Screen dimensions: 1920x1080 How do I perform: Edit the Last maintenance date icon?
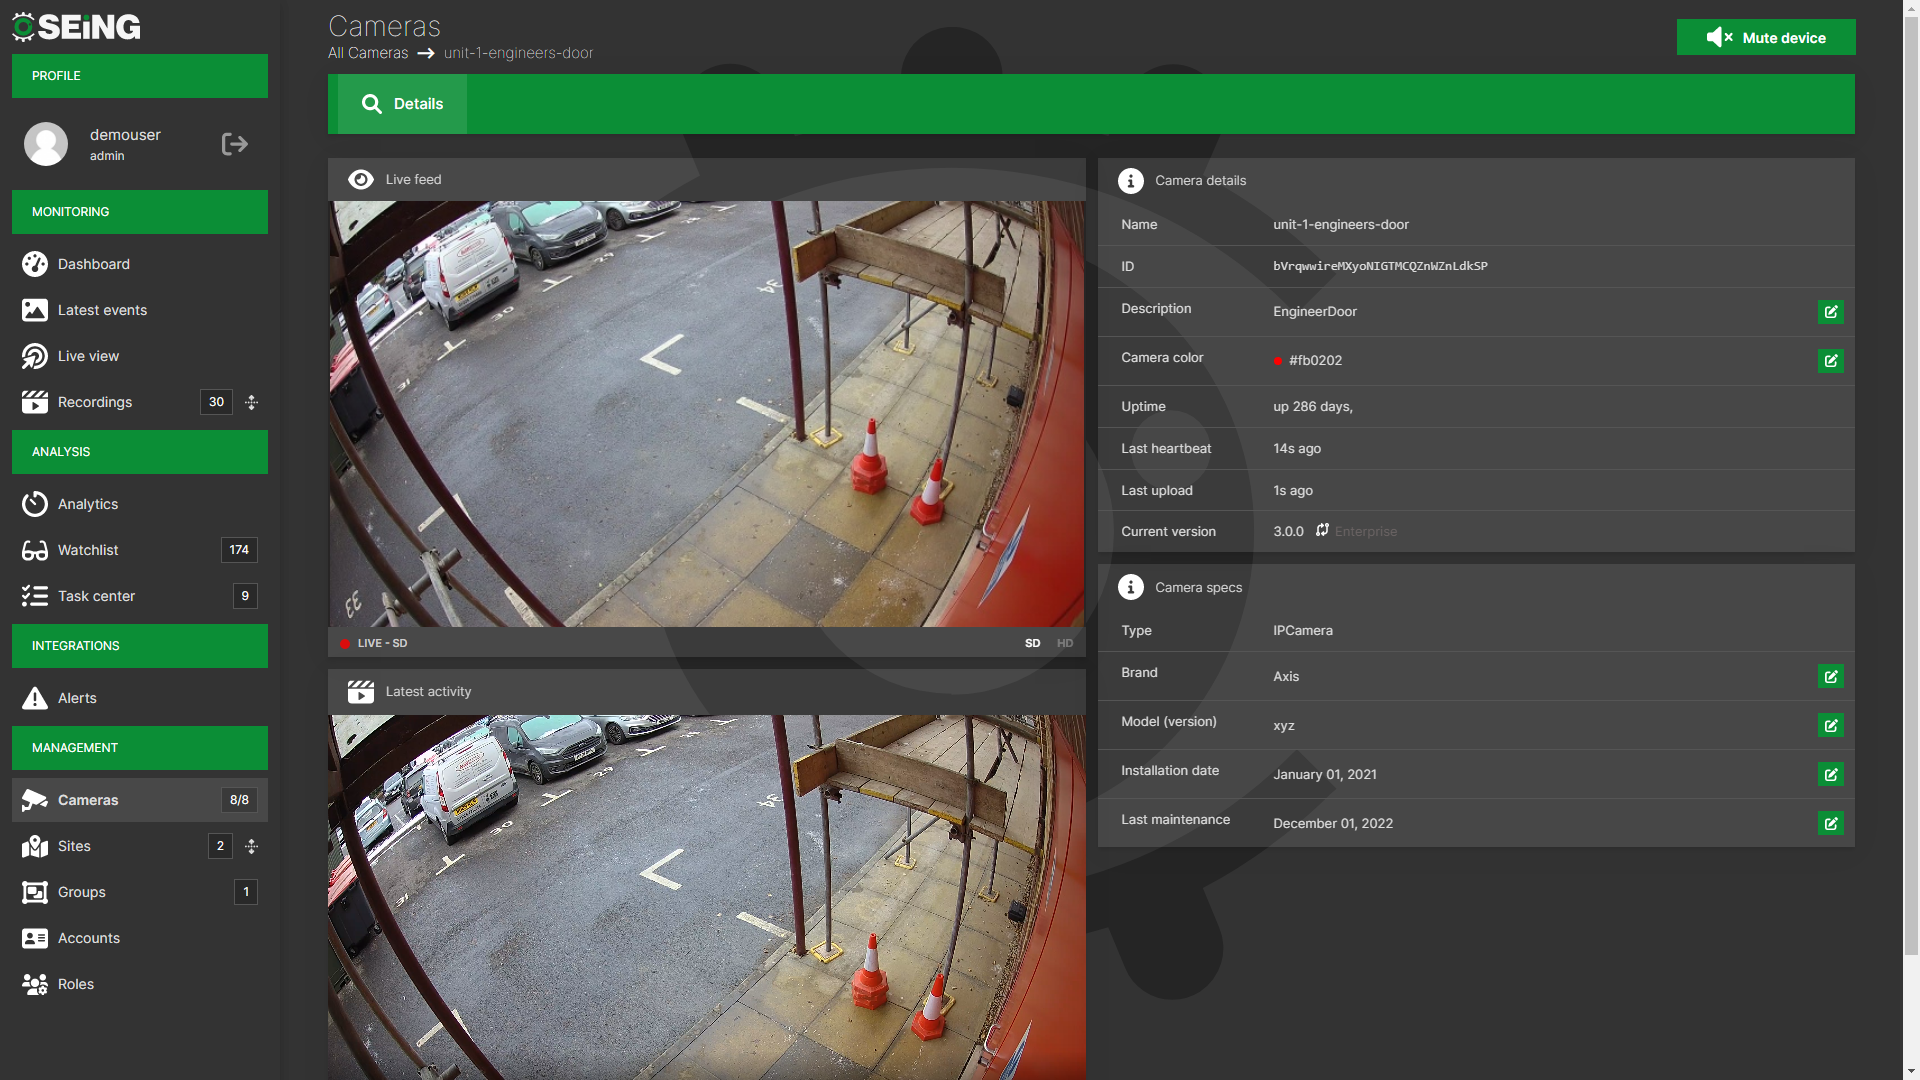(1830, 824)
